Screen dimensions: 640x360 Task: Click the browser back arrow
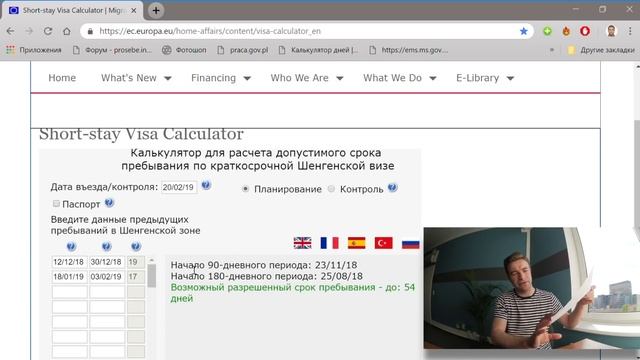[x=11, y=31]
